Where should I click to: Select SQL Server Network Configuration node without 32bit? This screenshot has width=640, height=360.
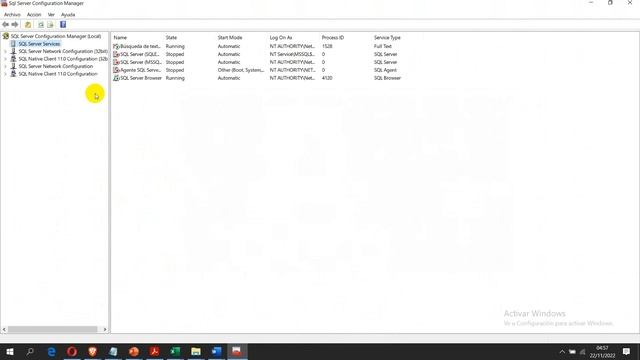click(x=56, y=66)
